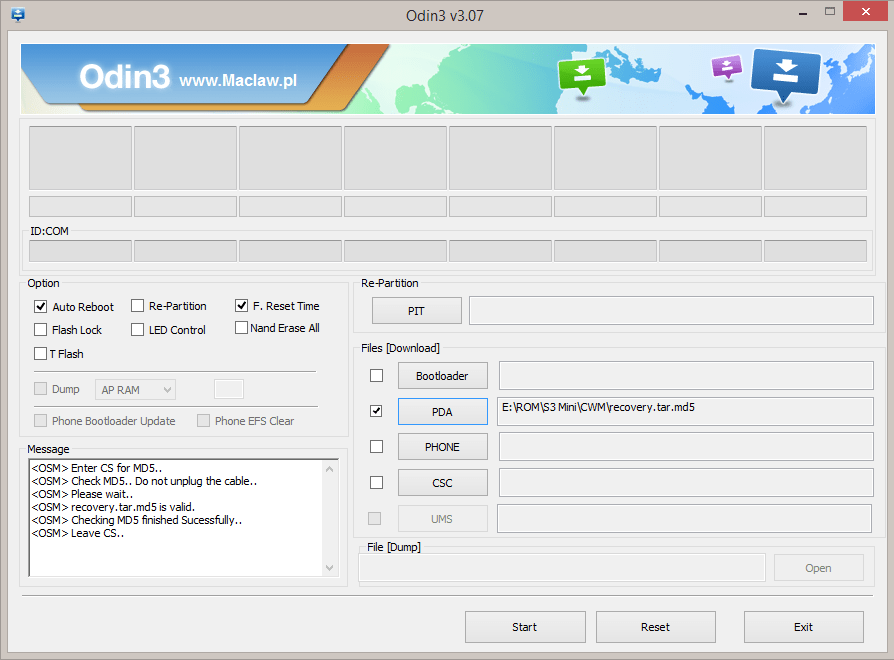
Task: Click '<OSM> Leave CS..' log line
Action: tap(78, 533)
